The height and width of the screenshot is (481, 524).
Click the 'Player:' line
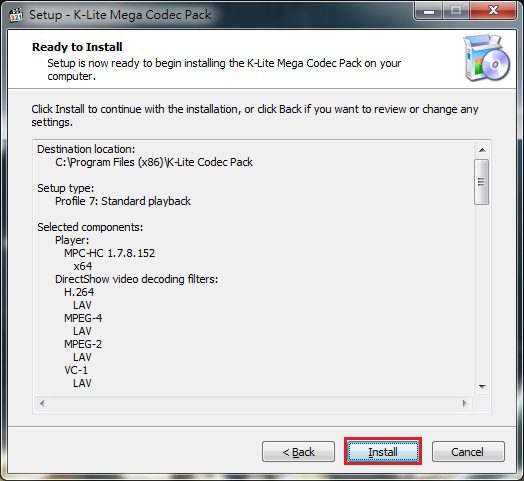[72, 240]
